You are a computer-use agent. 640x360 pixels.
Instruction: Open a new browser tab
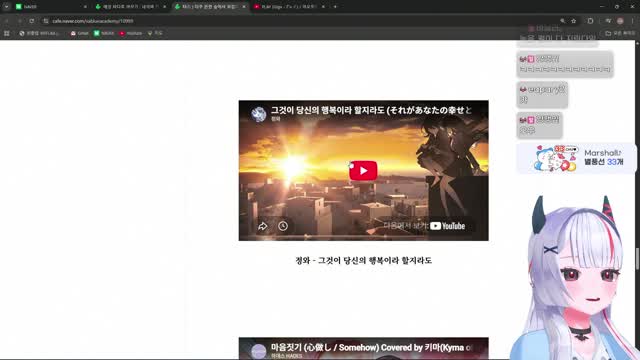(335, 7)
